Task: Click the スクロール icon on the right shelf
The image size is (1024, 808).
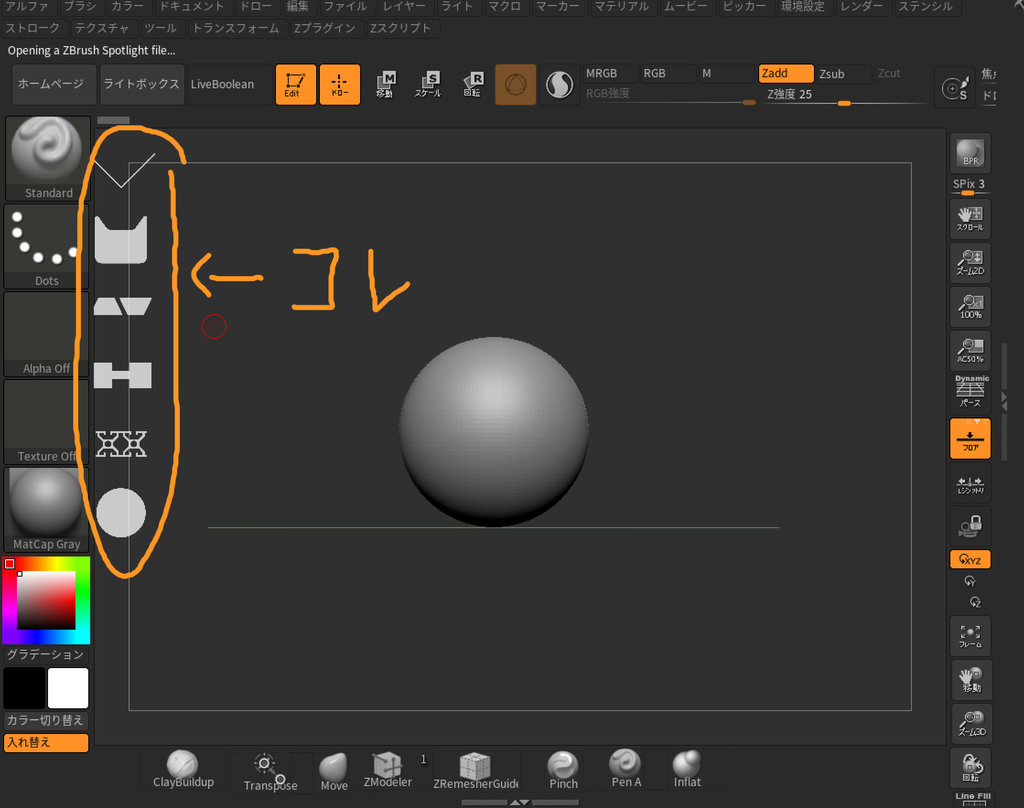Action: (969, 217)
